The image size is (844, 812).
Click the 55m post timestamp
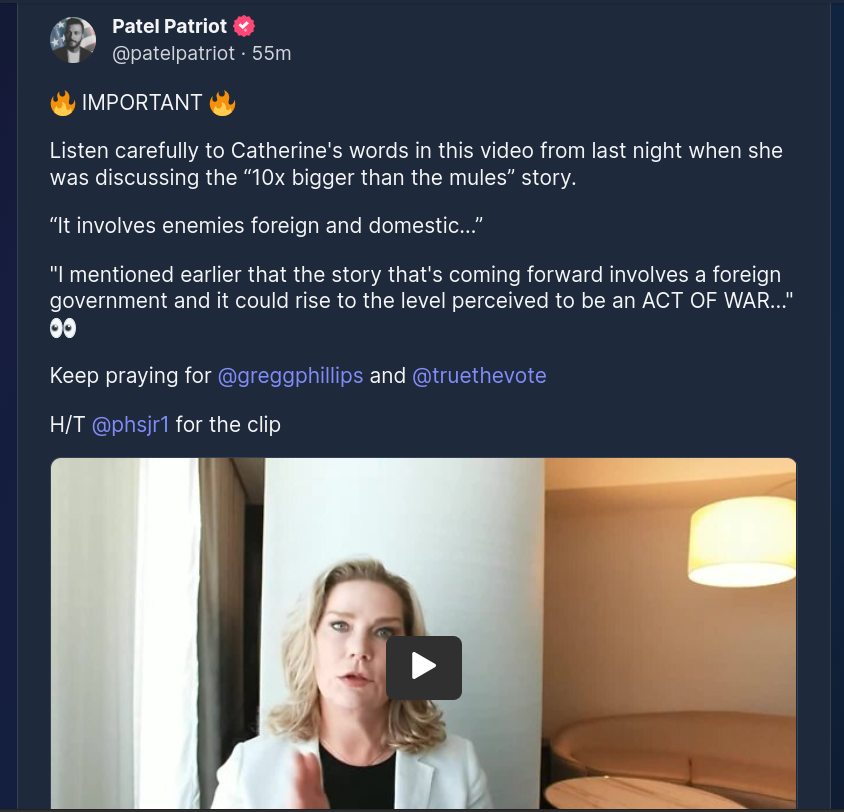coord(272,53)
